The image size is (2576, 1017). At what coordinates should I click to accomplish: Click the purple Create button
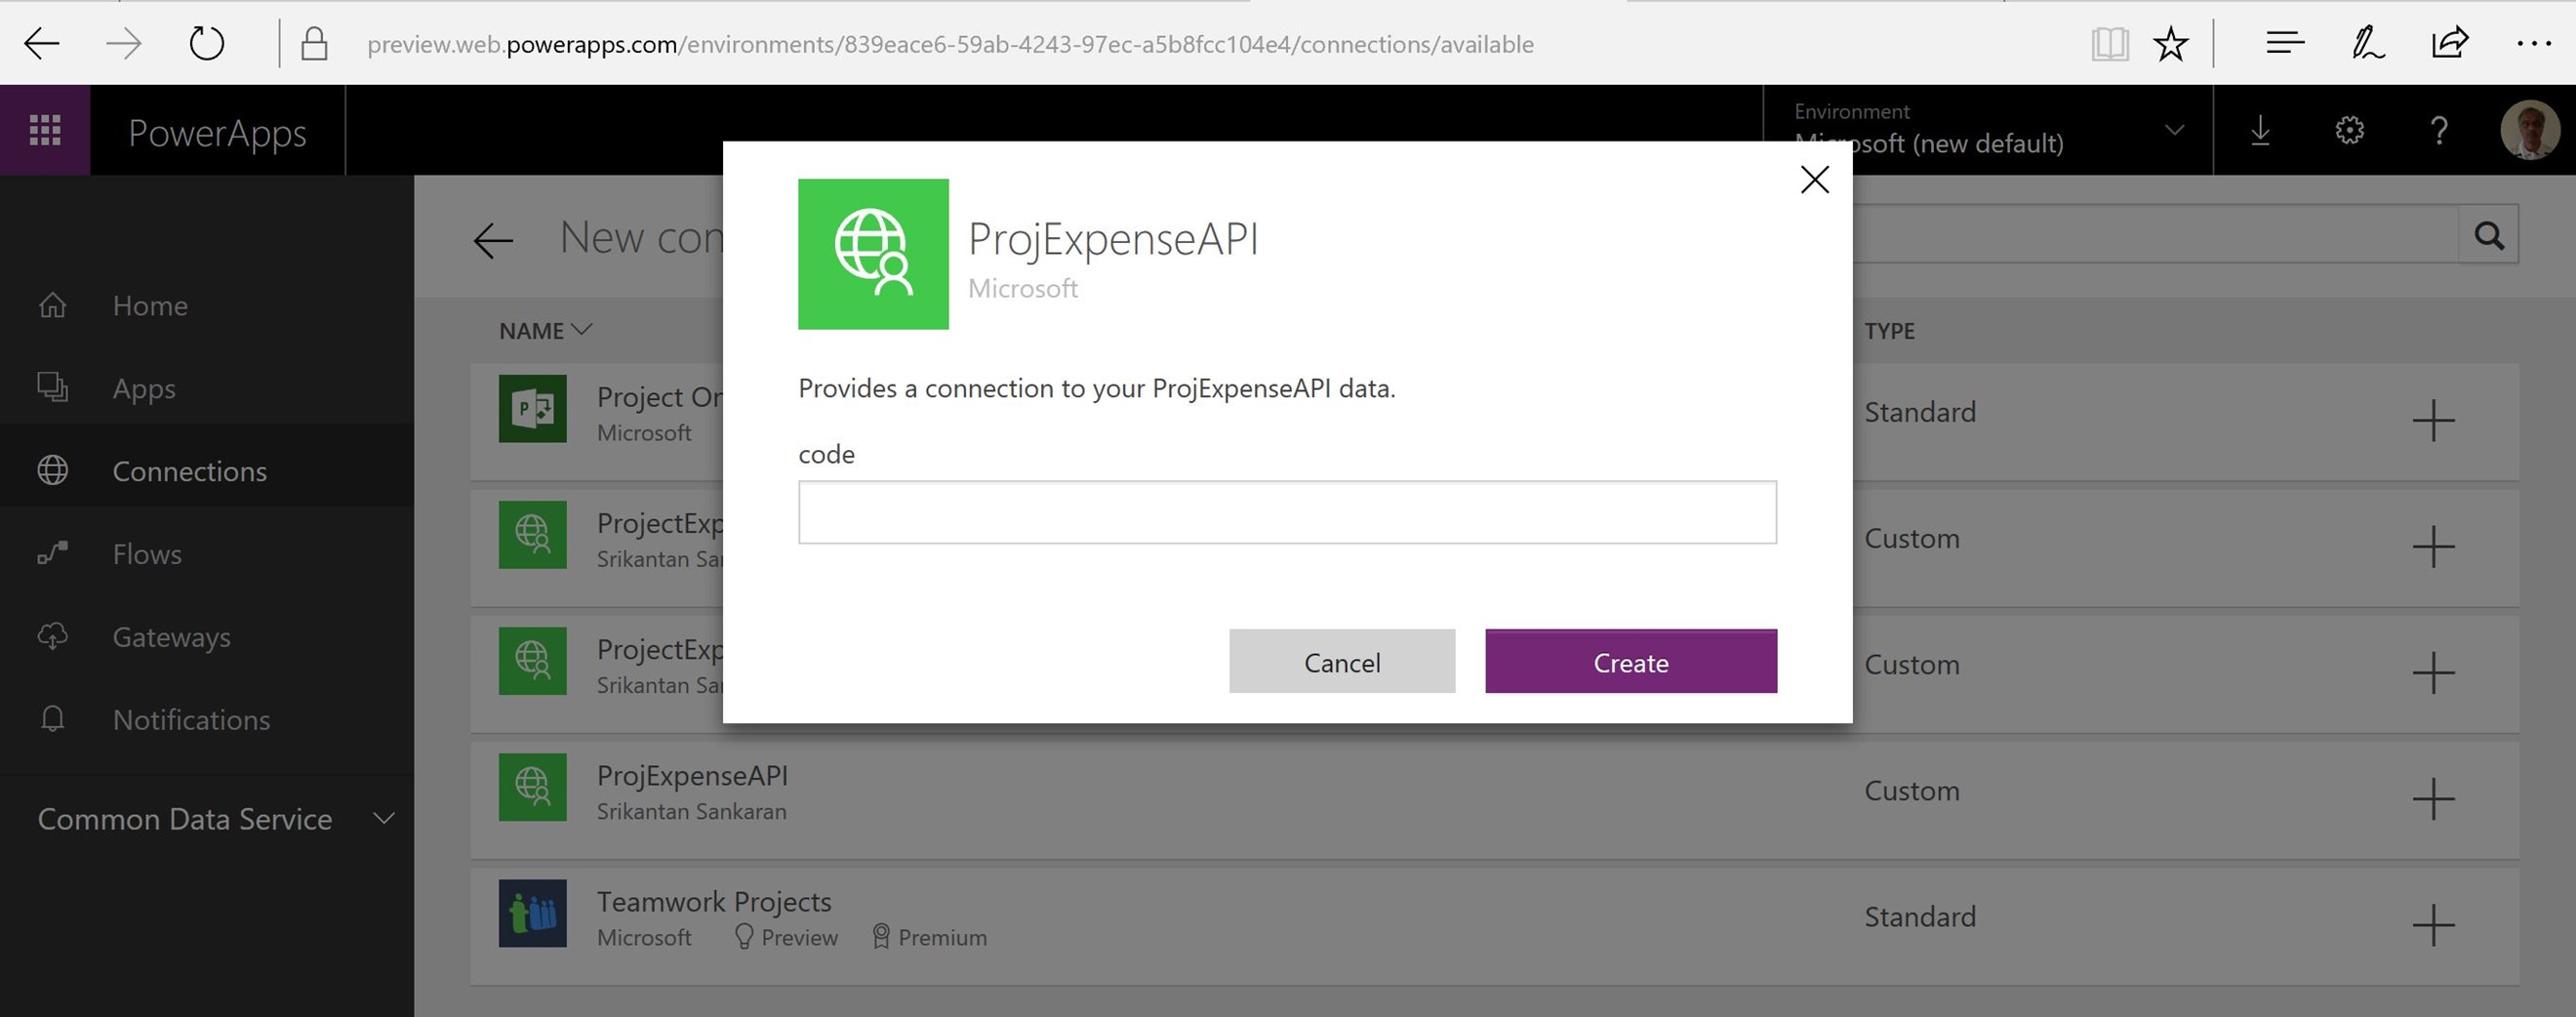[1630, 661]
